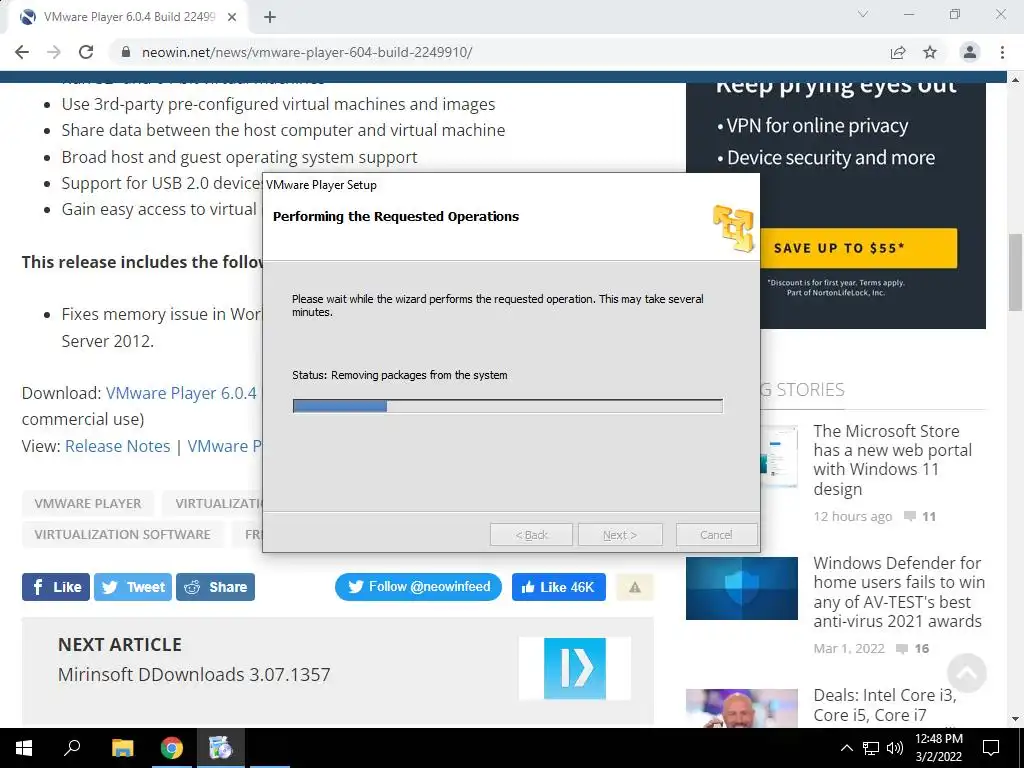The image size is (1024, 768).
Task: Open Windows taskbar search
Action: pos(72,748)
